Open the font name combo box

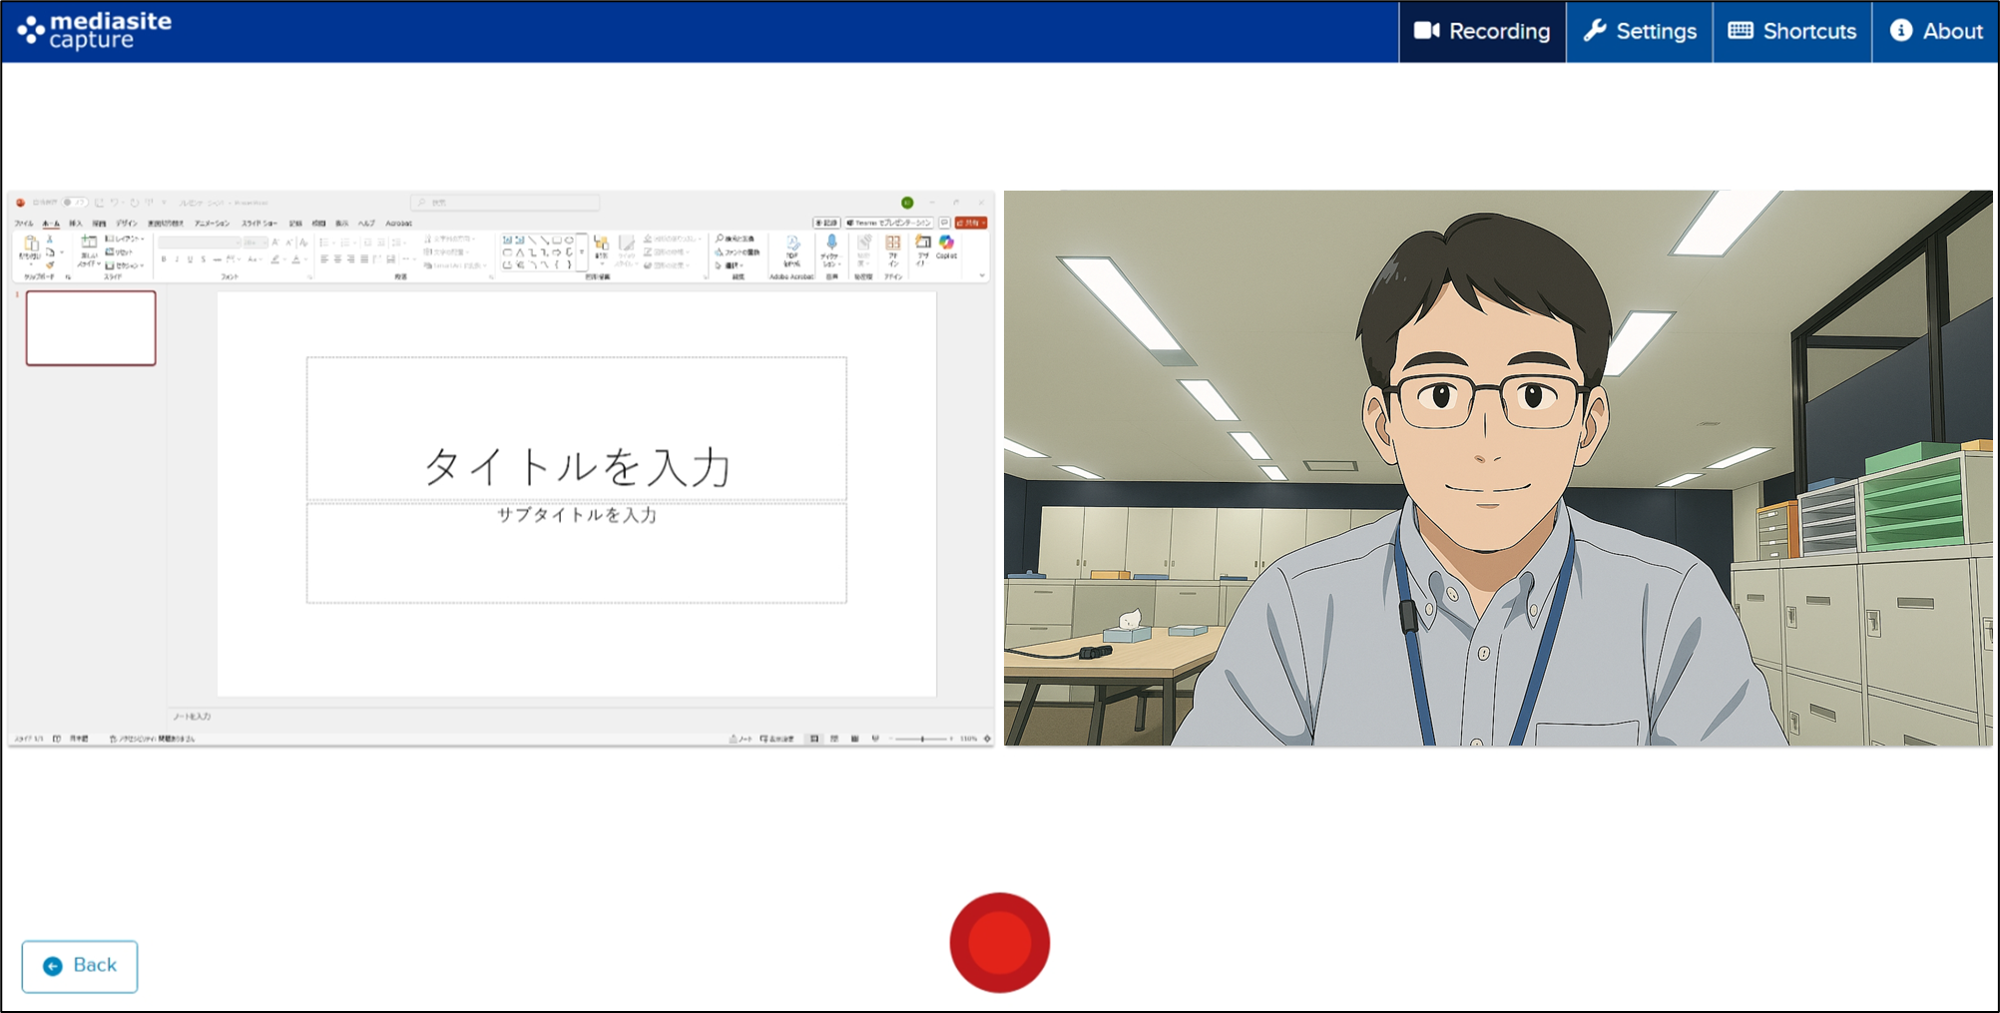pos(199,243)
